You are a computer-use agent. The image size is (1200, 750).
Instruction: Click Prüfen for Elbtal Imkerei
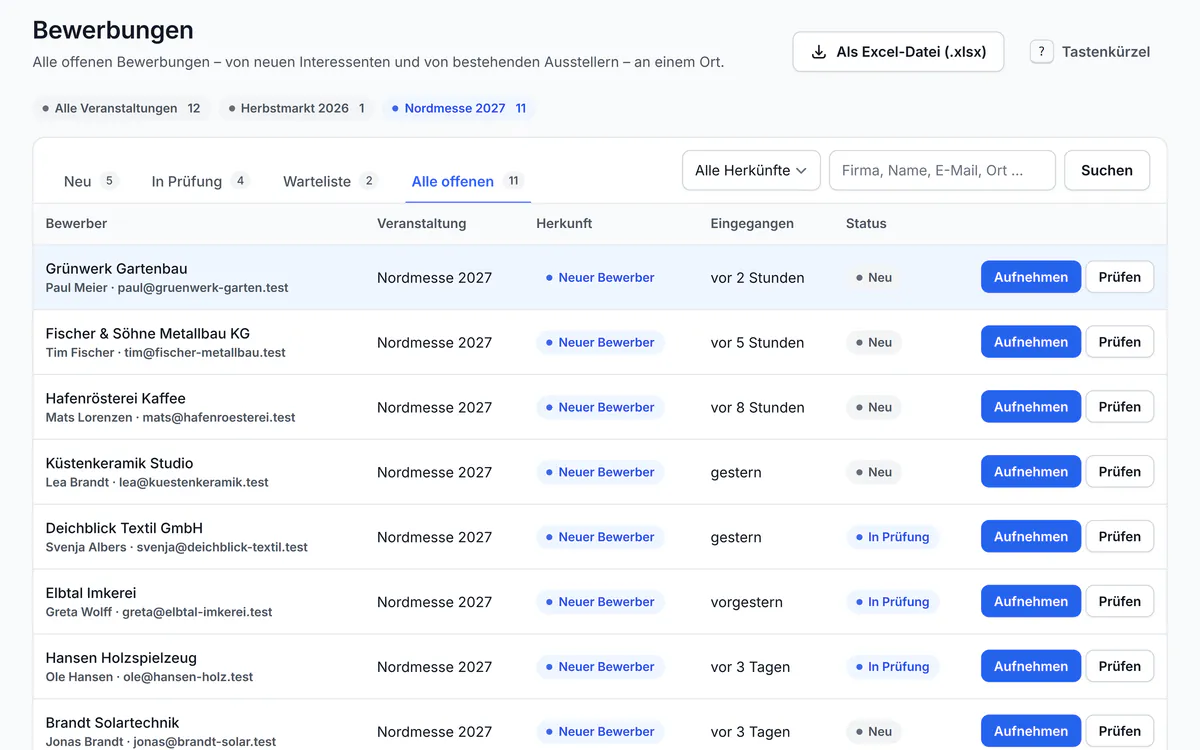tap(1119, 602)
